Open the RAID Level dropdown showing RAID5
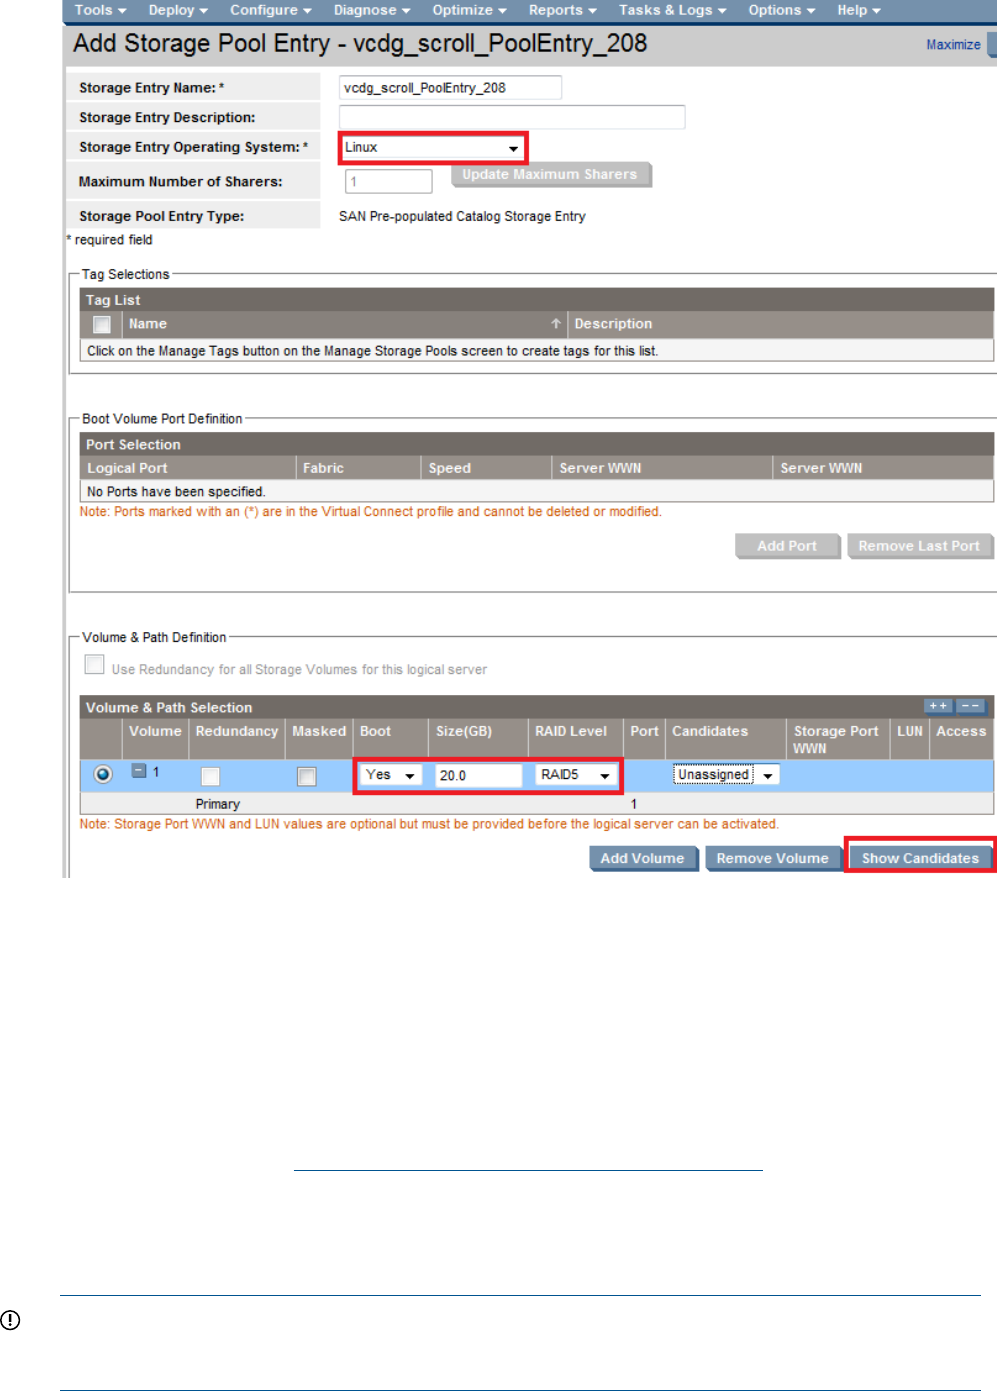The width and height of the screenshot is (997, 1391). pos(575,775)
